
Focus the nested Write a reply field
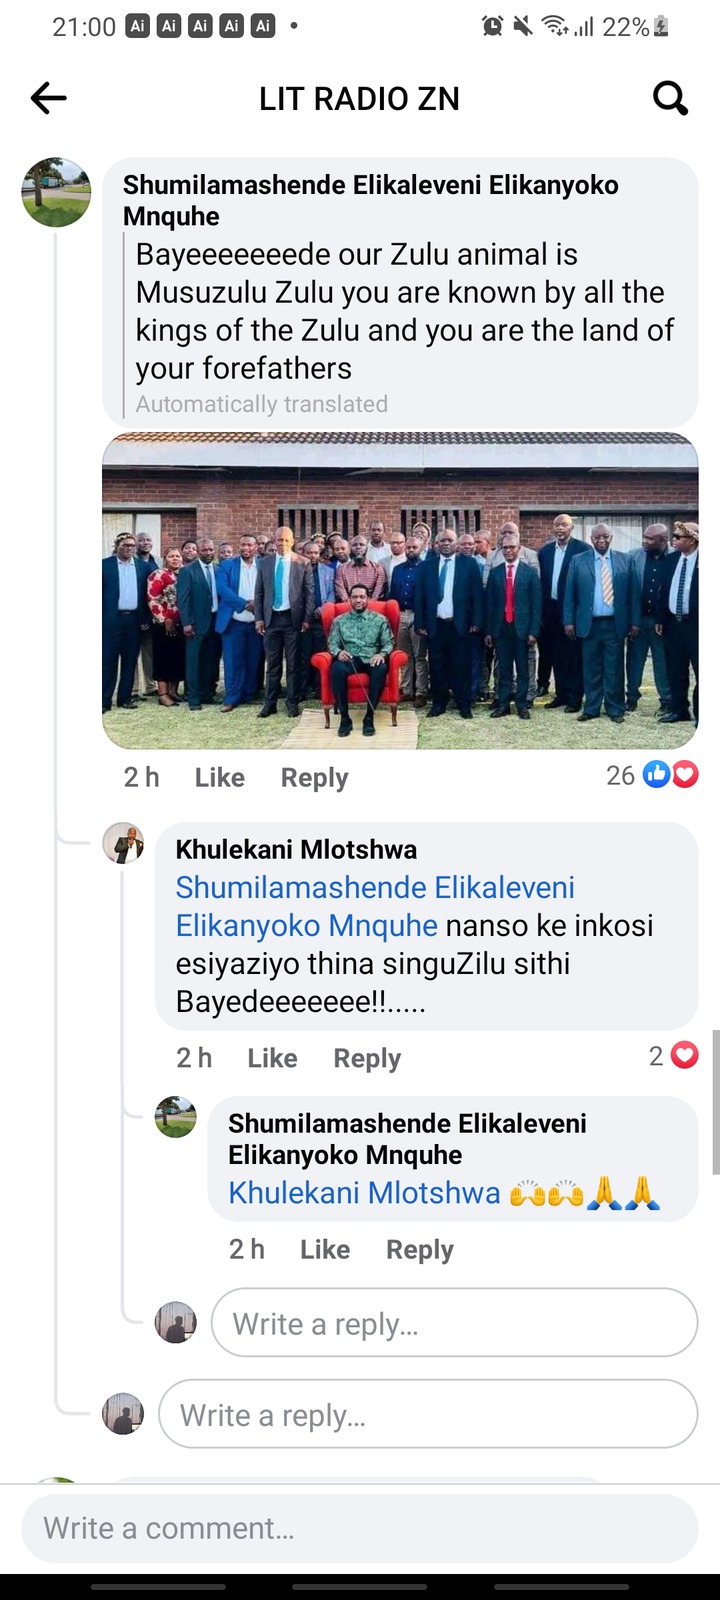(x=454, y=1323)
